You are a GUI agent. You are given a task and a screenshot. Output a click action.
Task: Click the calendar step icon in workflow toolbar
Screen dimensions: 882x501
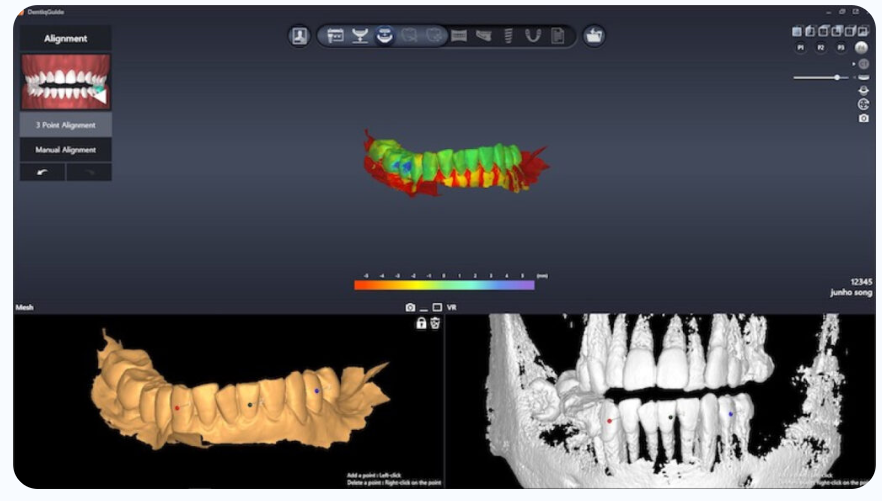tap(335, 36)
